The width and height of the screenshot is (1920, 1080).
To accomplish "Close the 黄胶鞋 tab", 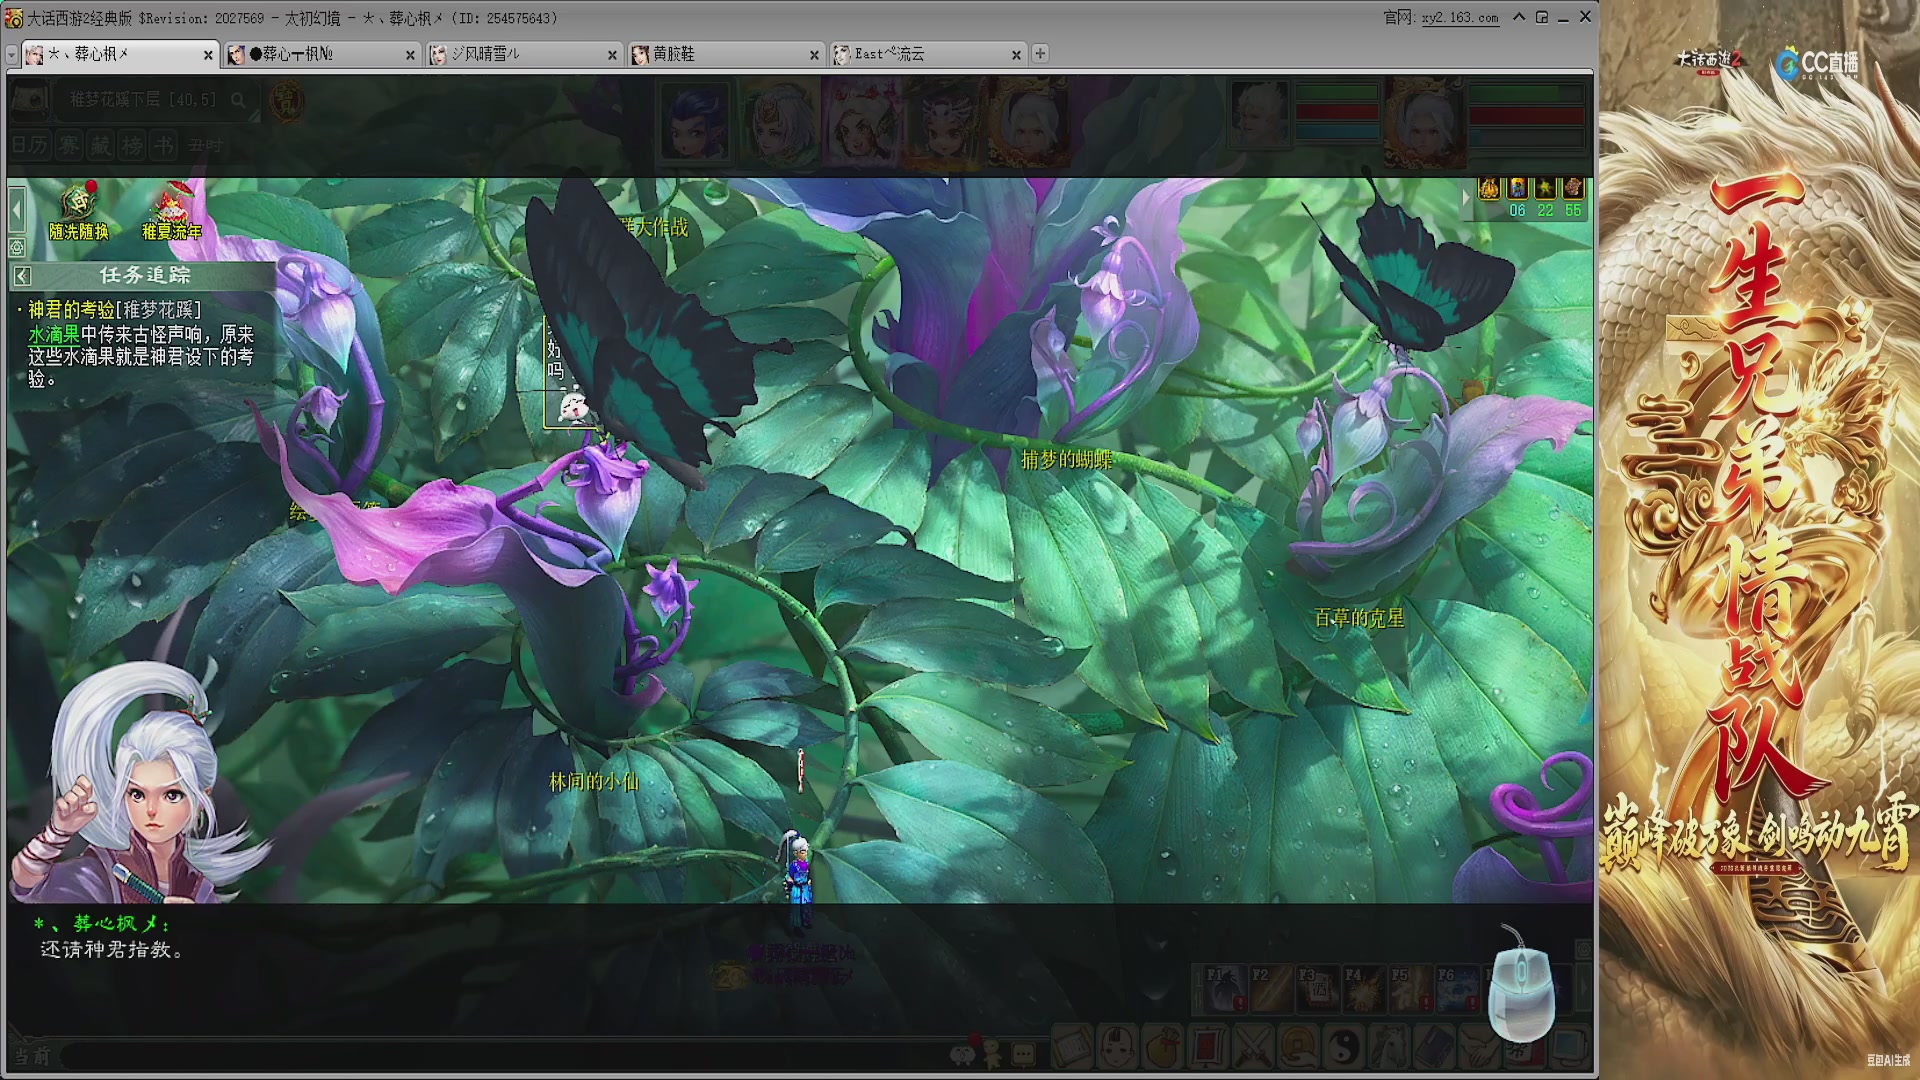I will pyautogui.click(x=814, y=55).
